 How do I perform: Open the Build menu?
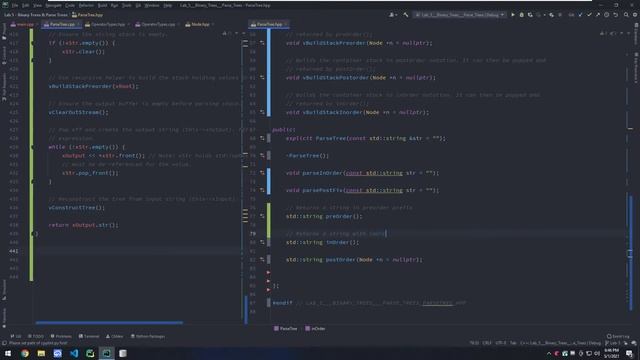click(x=102, y=5)
